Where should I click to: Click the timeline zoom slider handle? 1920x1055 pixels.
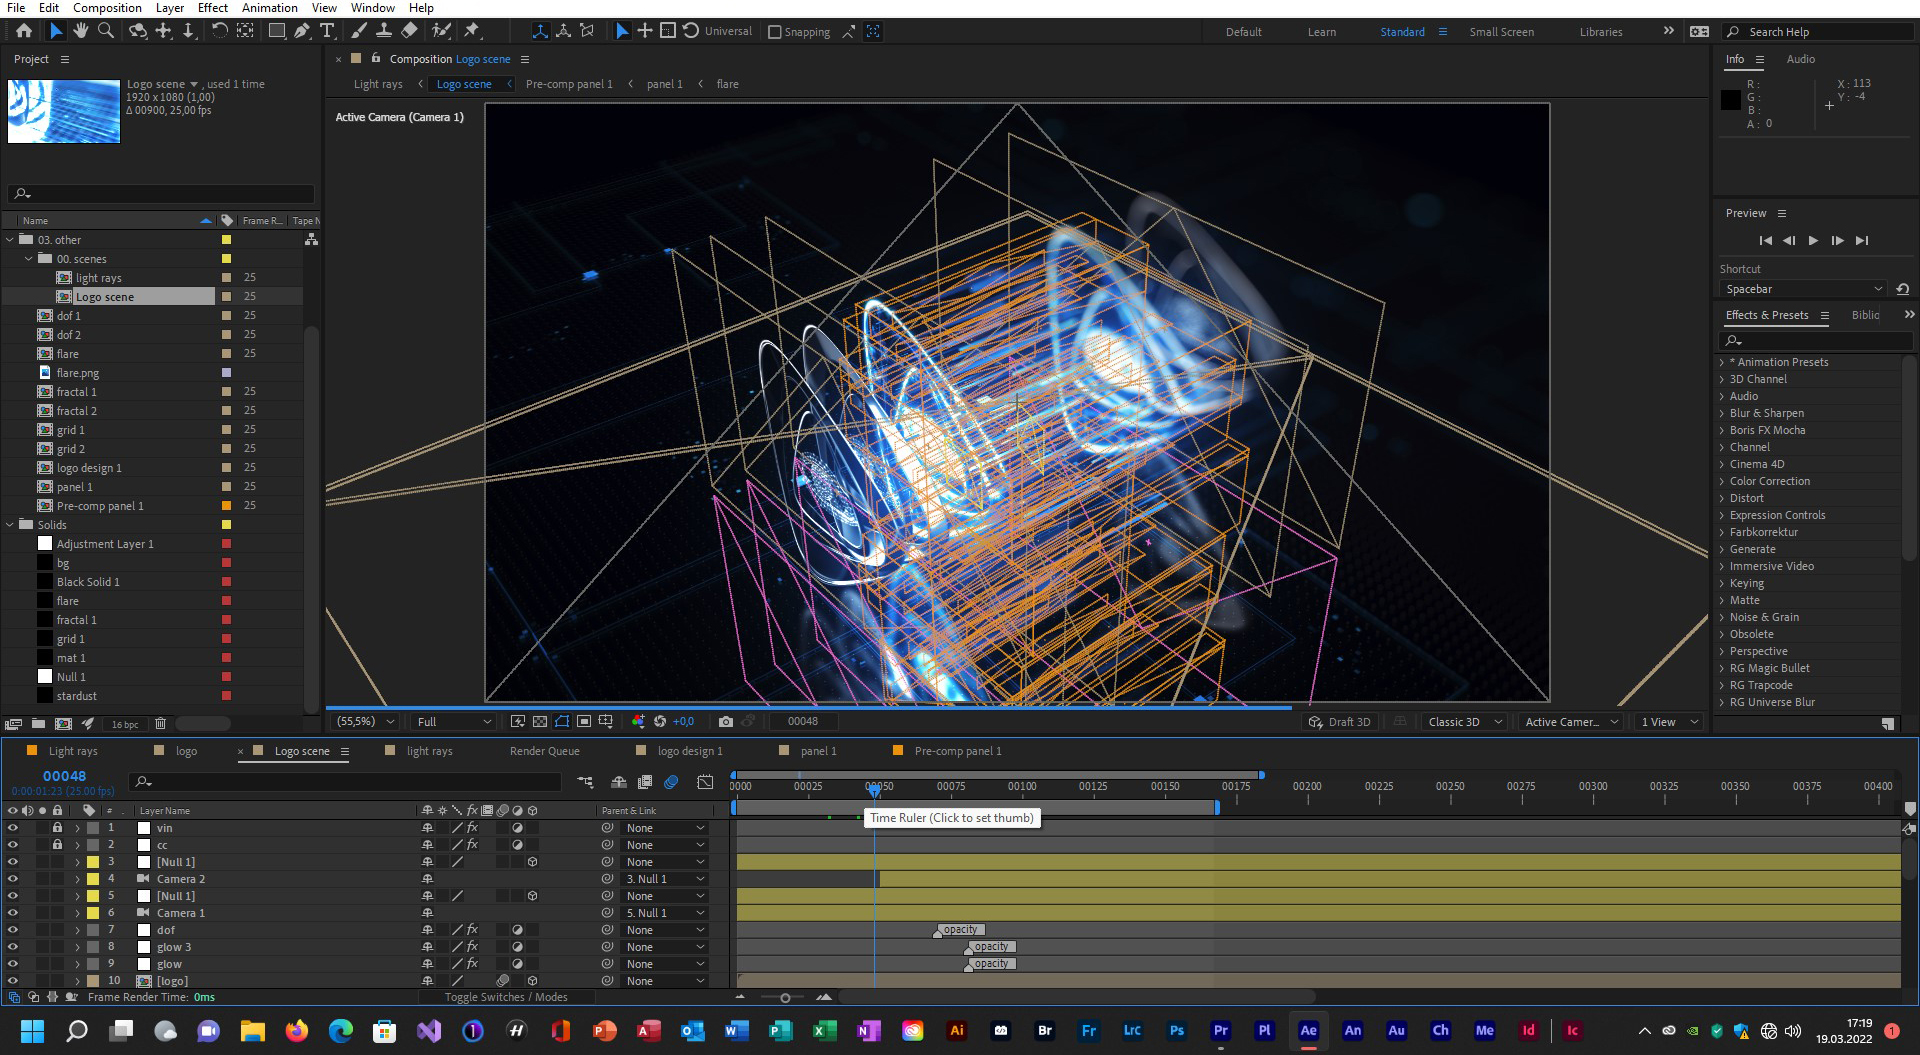[785, 997]
